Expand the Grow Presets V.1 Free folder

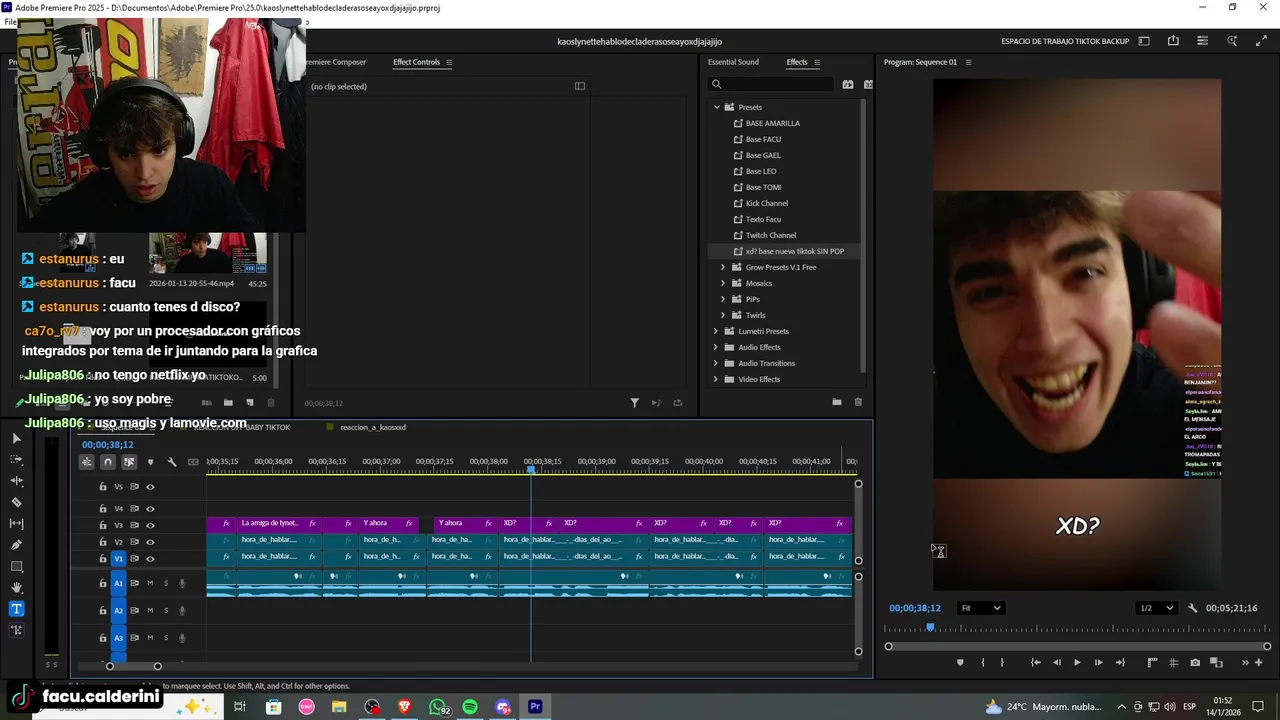[723, 267]
